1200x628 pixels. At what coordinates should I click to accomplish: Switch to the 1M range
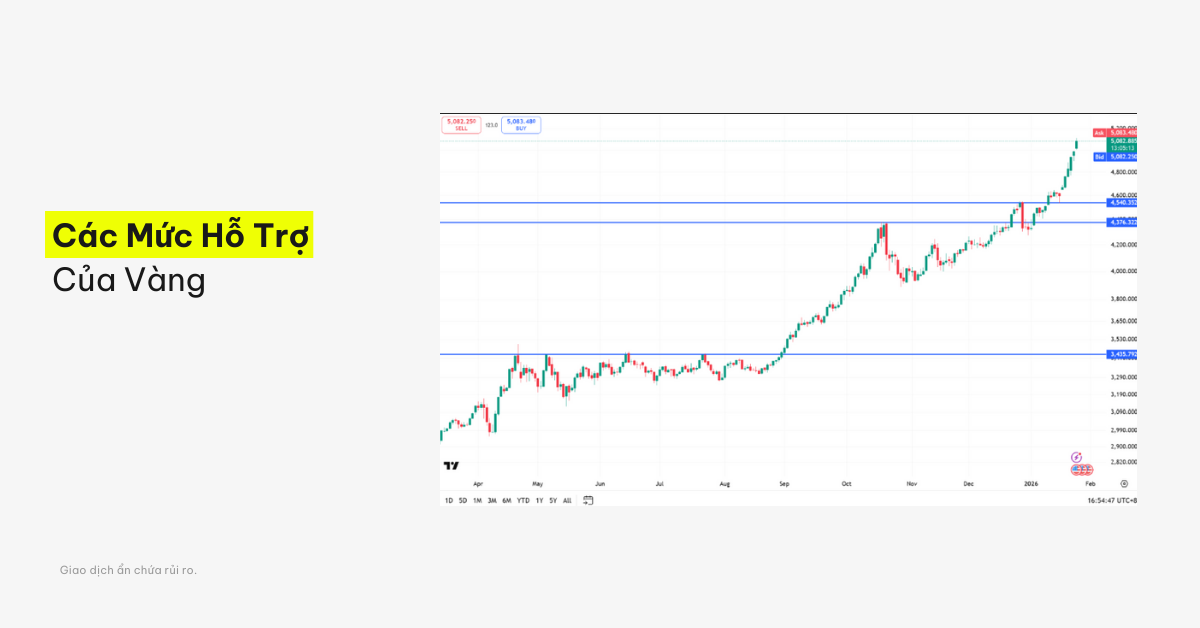[477, 500]
